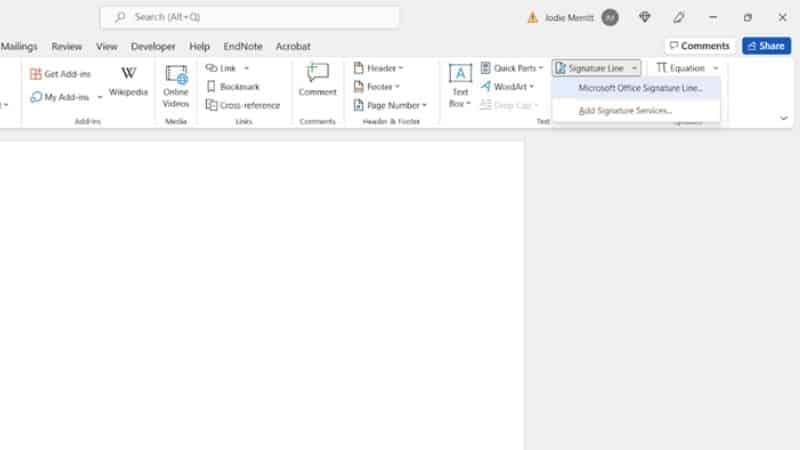Click the diamond premium icon

point(645,17)
